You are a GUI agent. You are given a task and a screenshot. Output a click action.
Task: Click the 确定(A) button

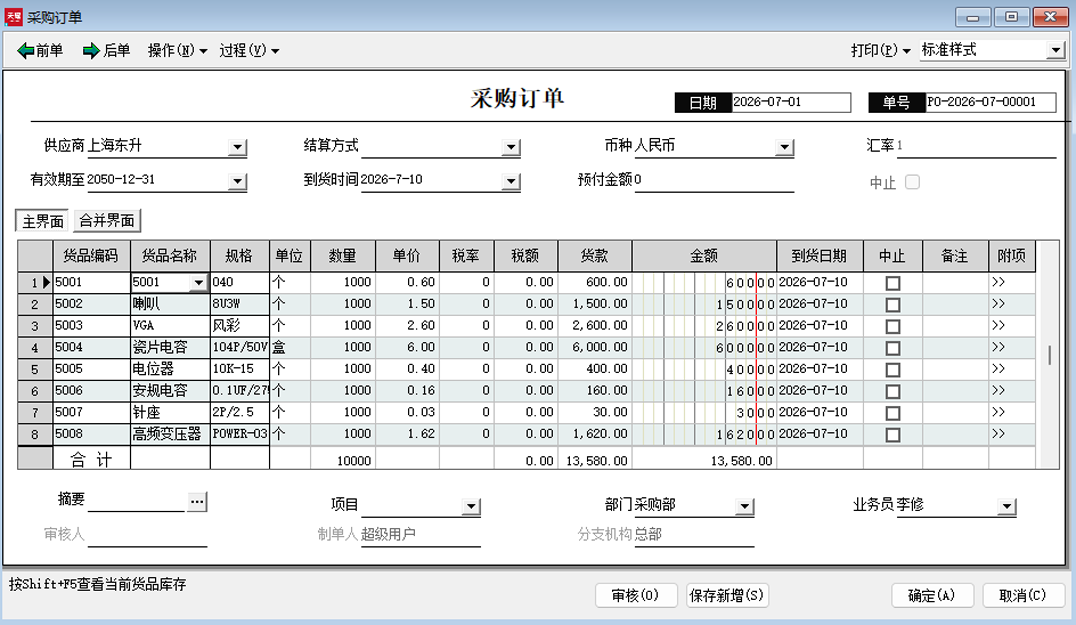pyautogui.click(x=931, y=595)
